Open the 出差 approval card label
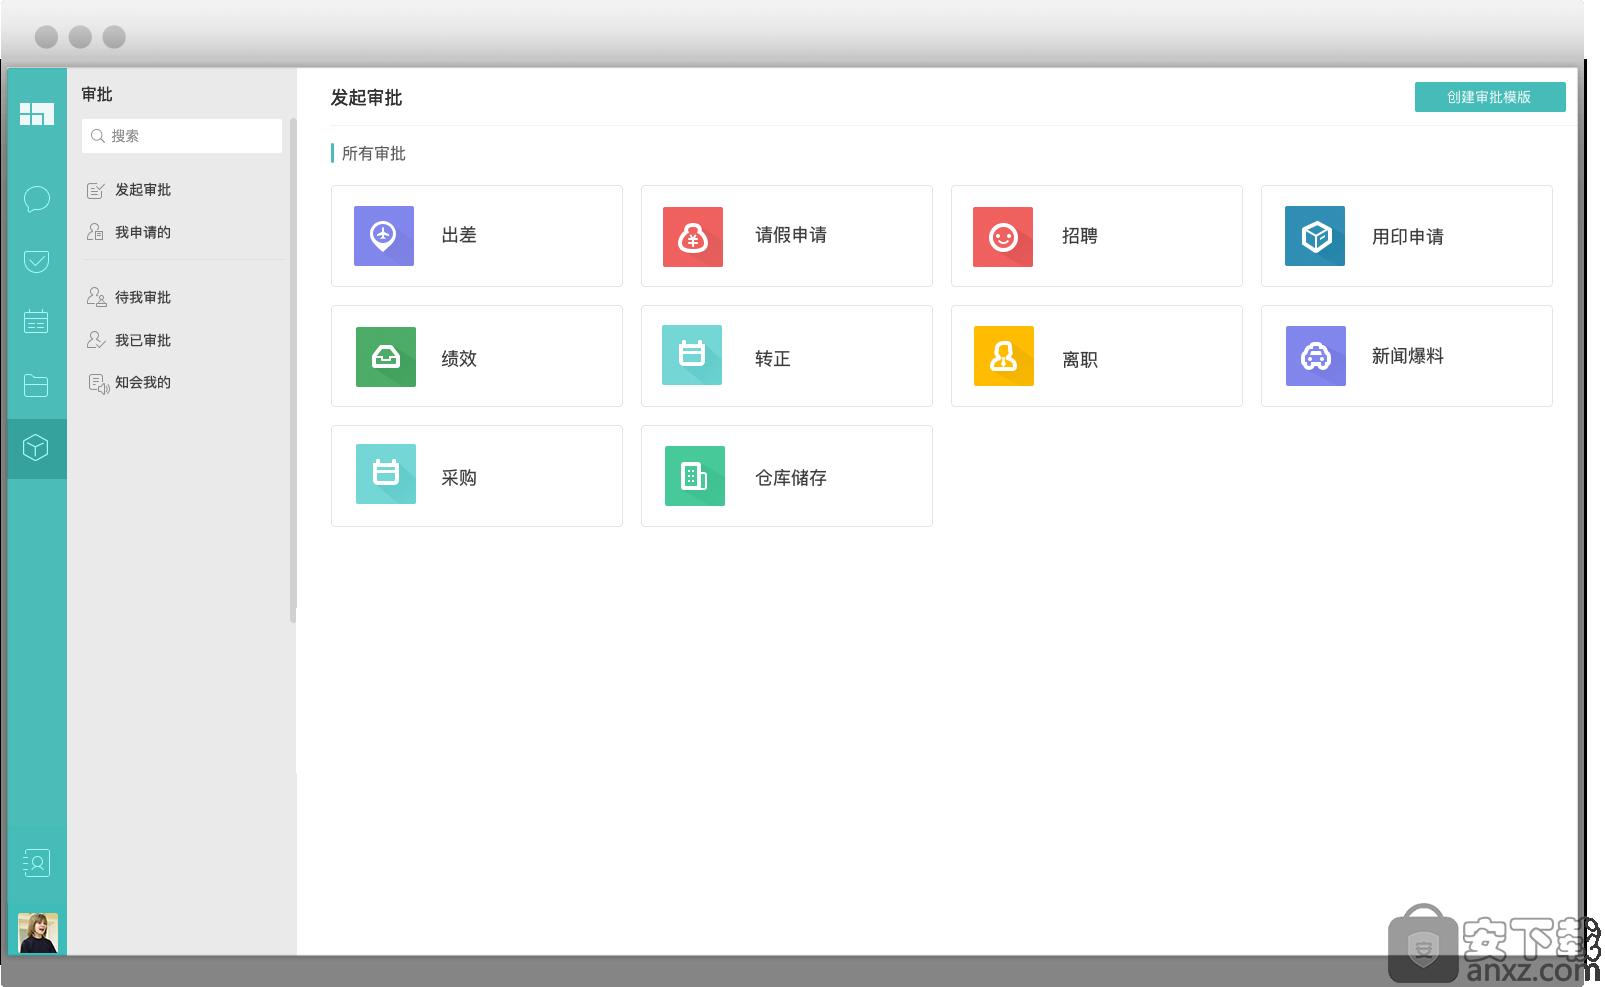This screenshot has height=987, width=1605. (459, 235)
